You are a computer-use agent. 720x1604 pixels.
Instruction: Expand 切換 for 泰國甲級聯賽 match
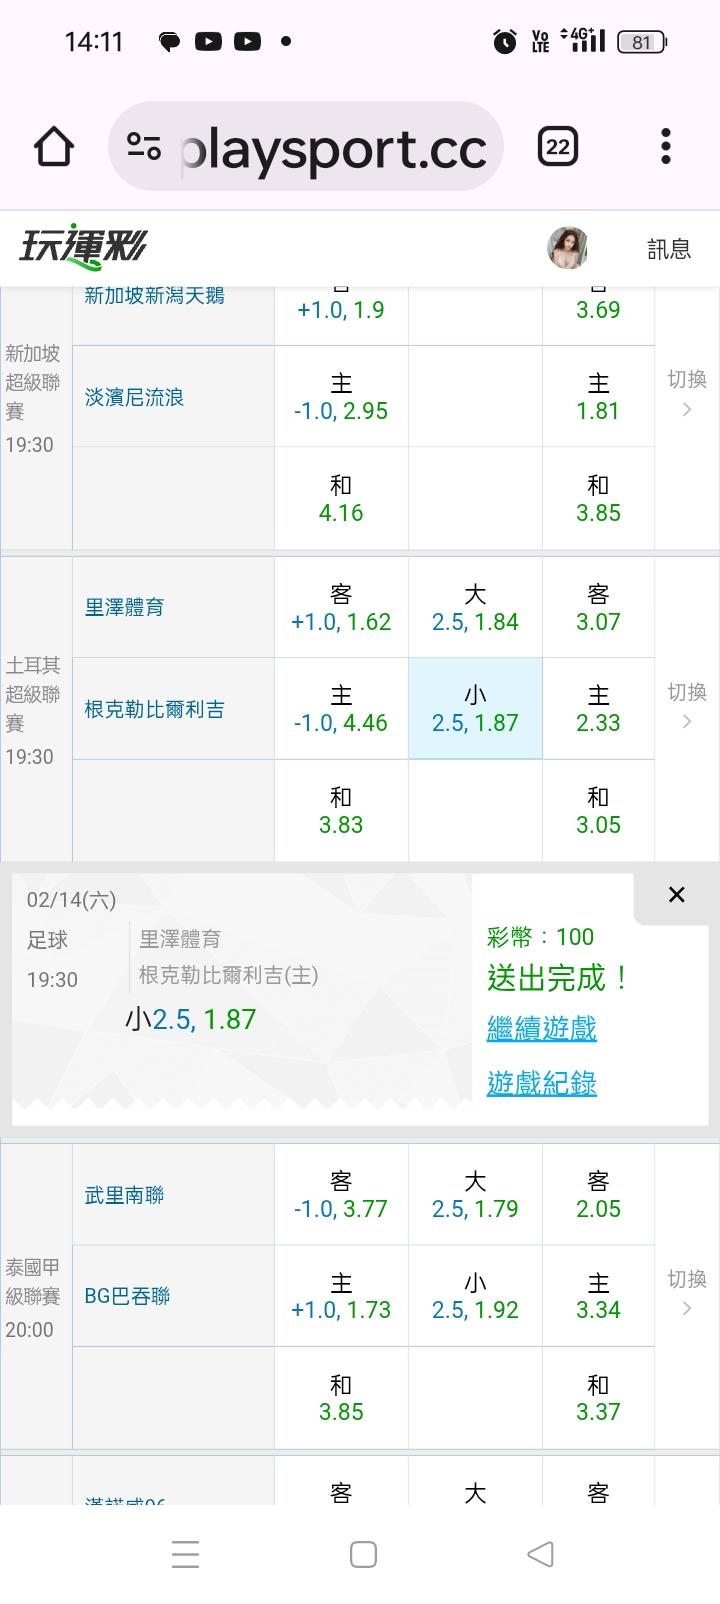pyautogui.click(x=687, y=1292)
